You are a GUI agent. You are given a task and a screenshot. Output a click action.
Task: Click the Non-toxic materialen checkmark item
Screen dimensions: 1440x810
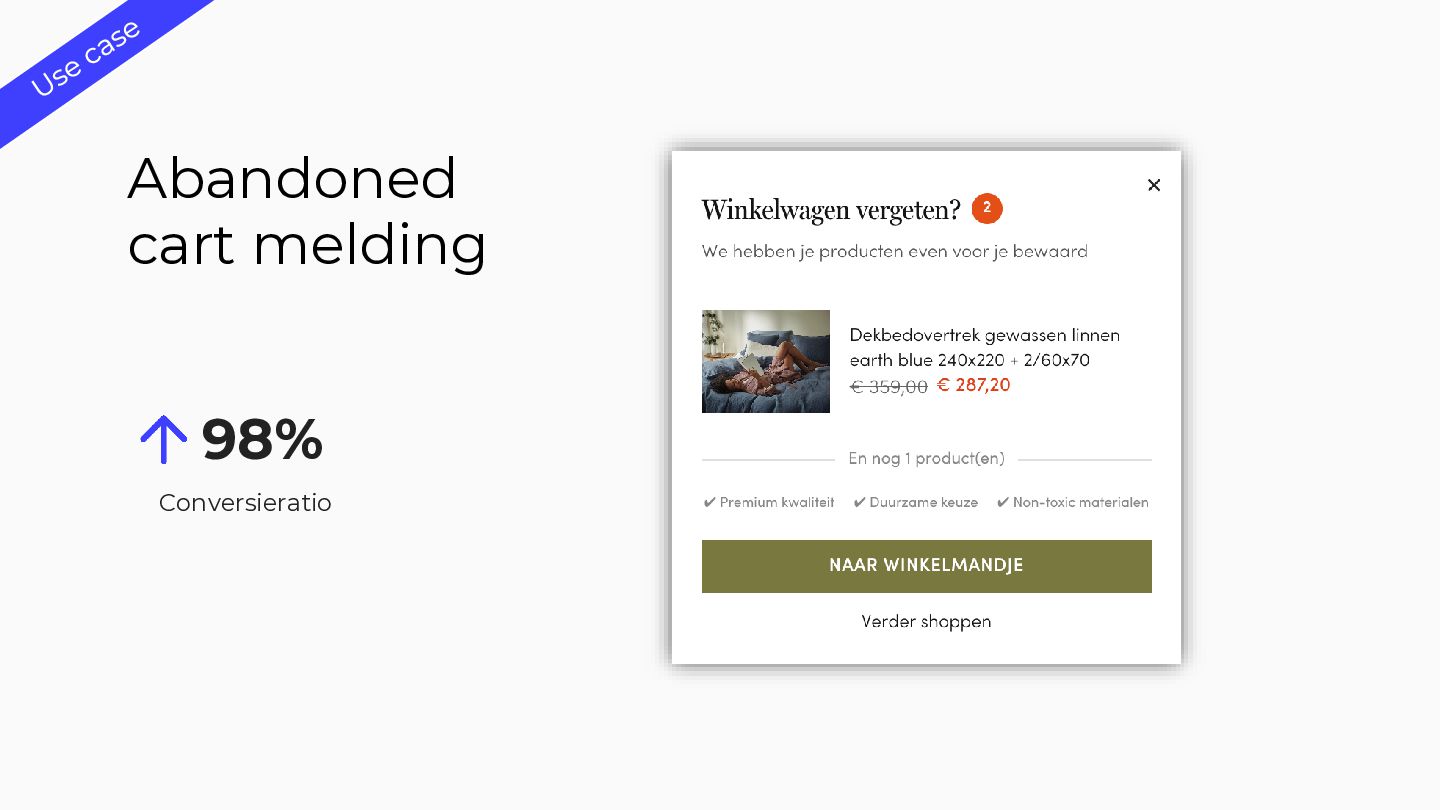click(x=1072, y=502)
